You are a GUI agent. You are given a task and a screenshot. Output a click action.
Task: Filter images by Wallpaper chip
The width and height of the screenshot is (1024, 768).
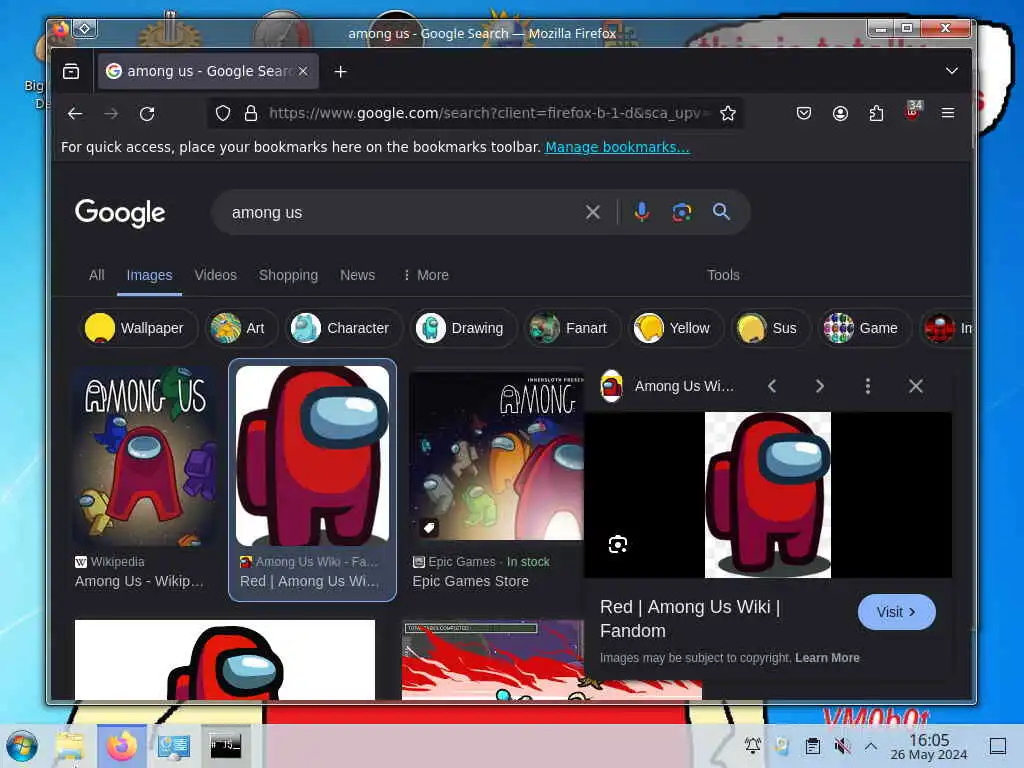[x=139, y=328]
